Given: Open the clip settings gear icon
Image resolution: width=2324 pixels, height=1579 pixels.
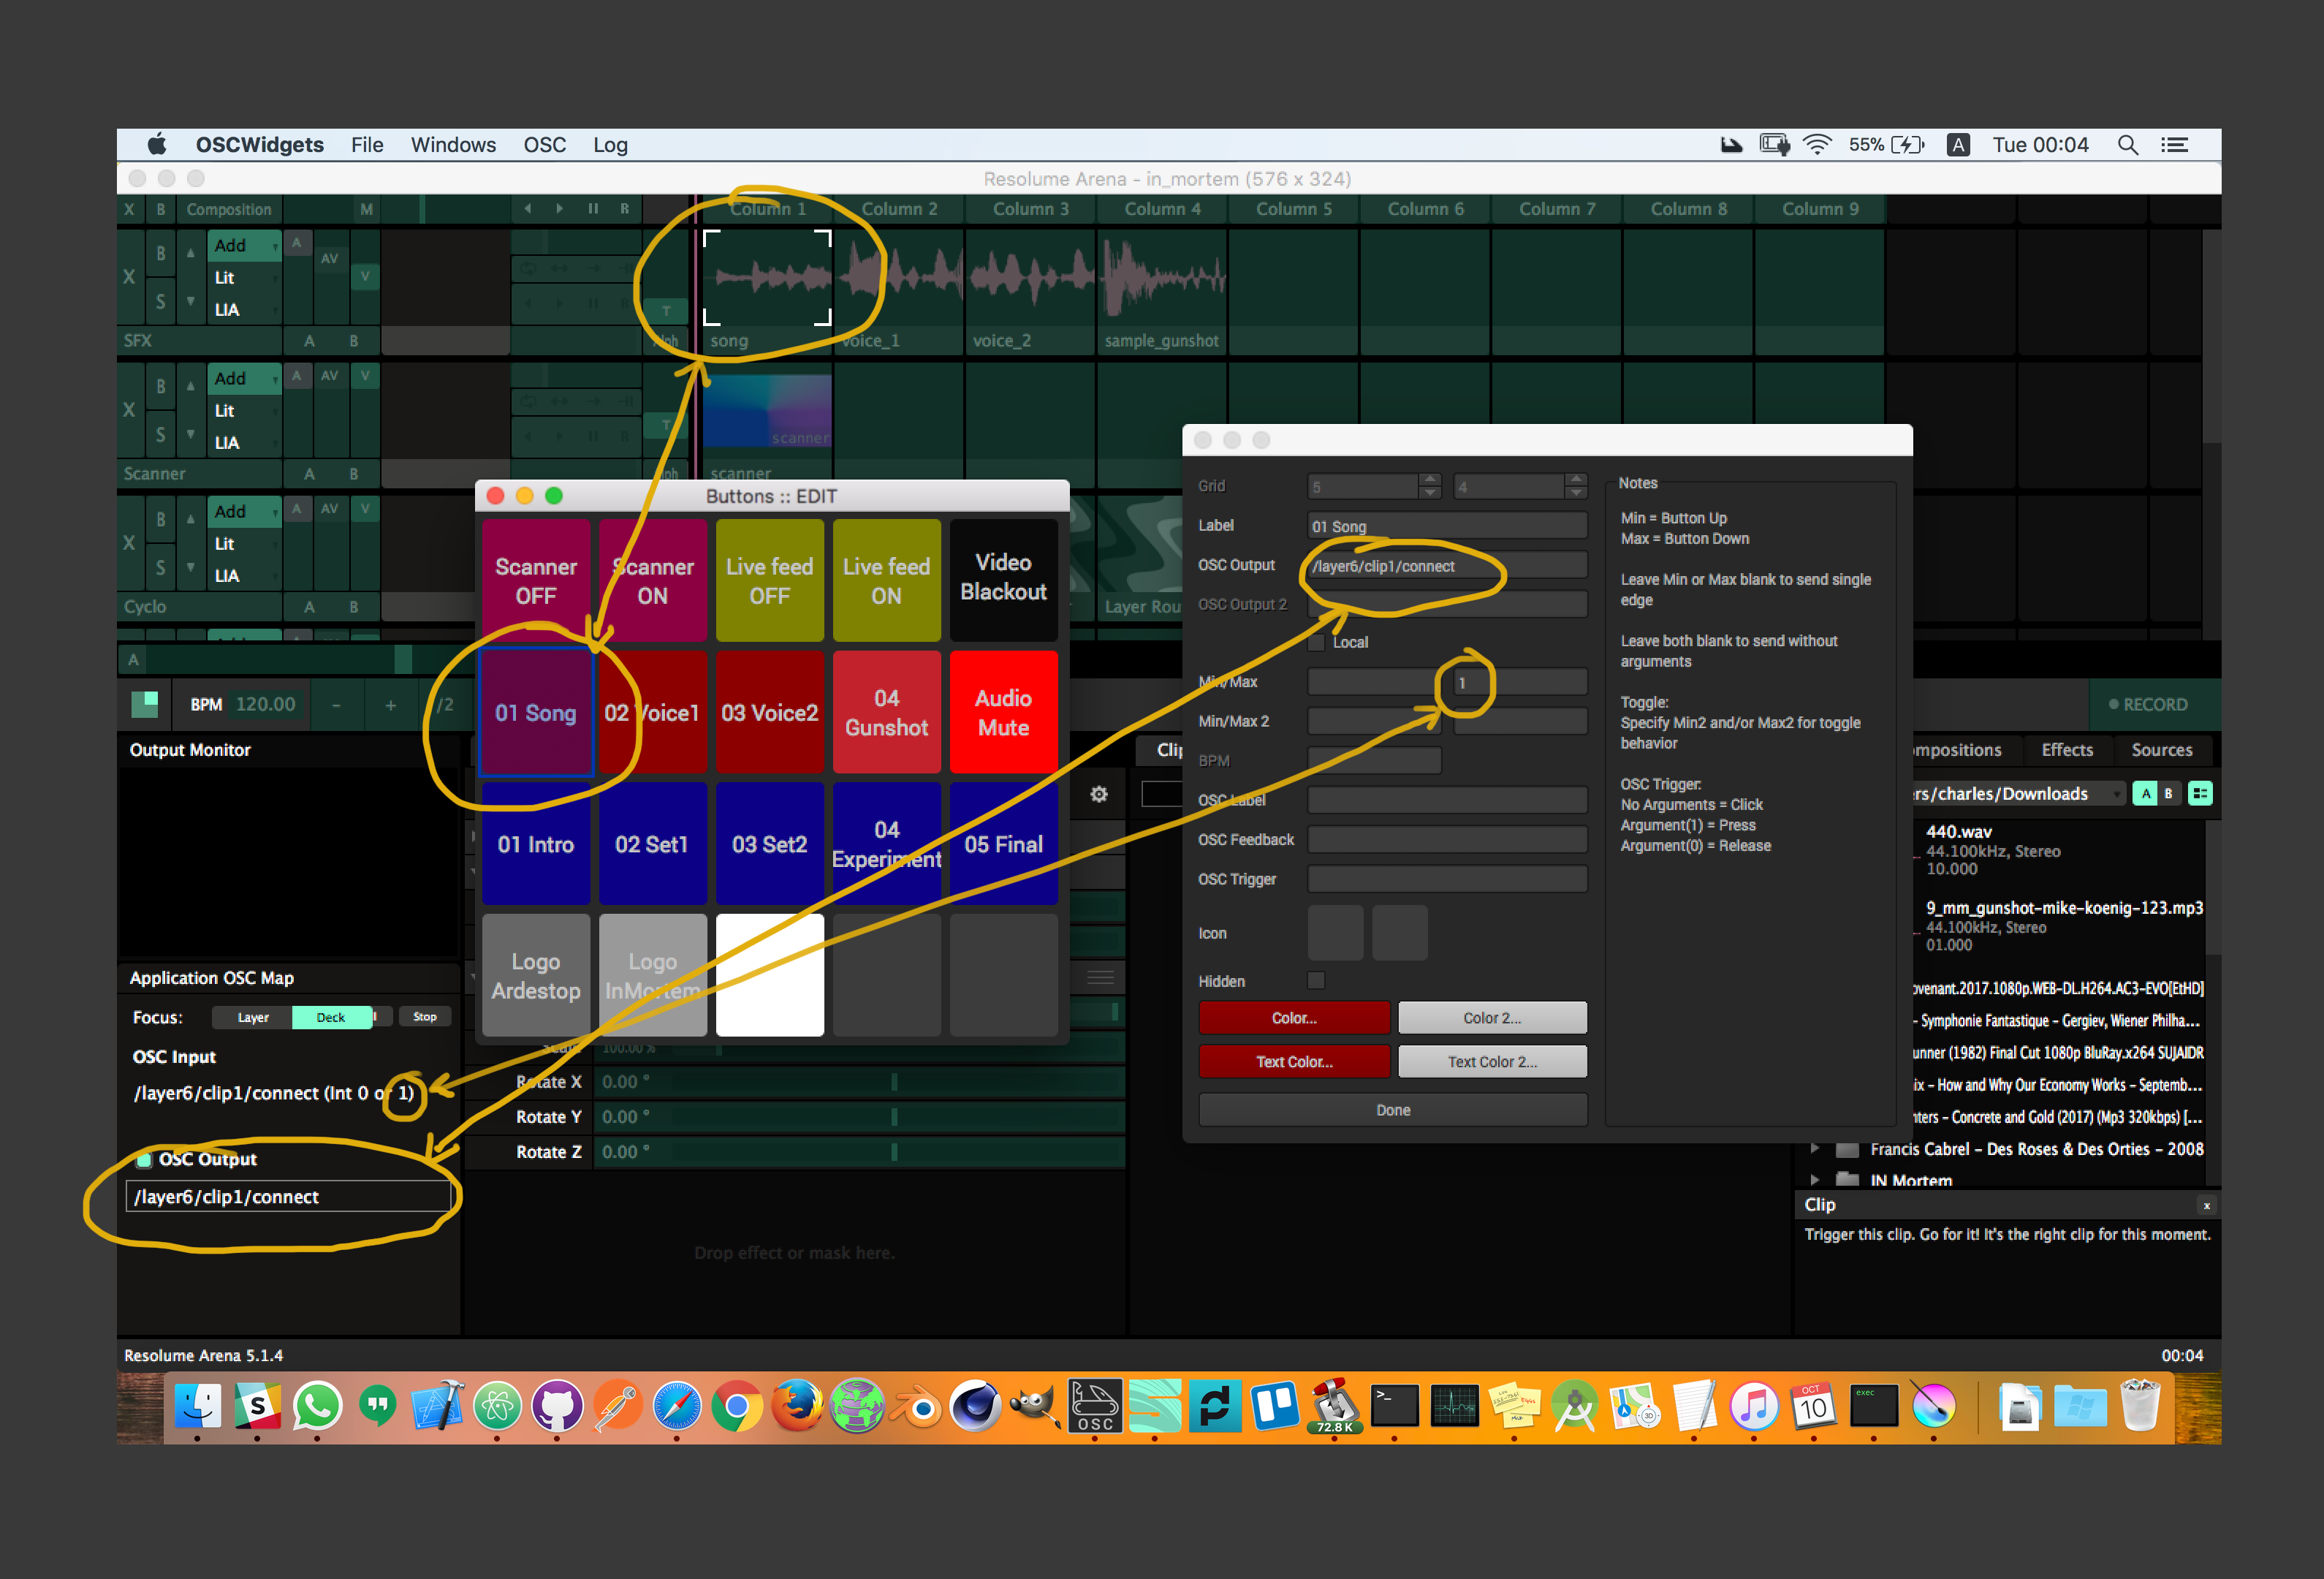Looking at the screenshot, I should 1099,794.
